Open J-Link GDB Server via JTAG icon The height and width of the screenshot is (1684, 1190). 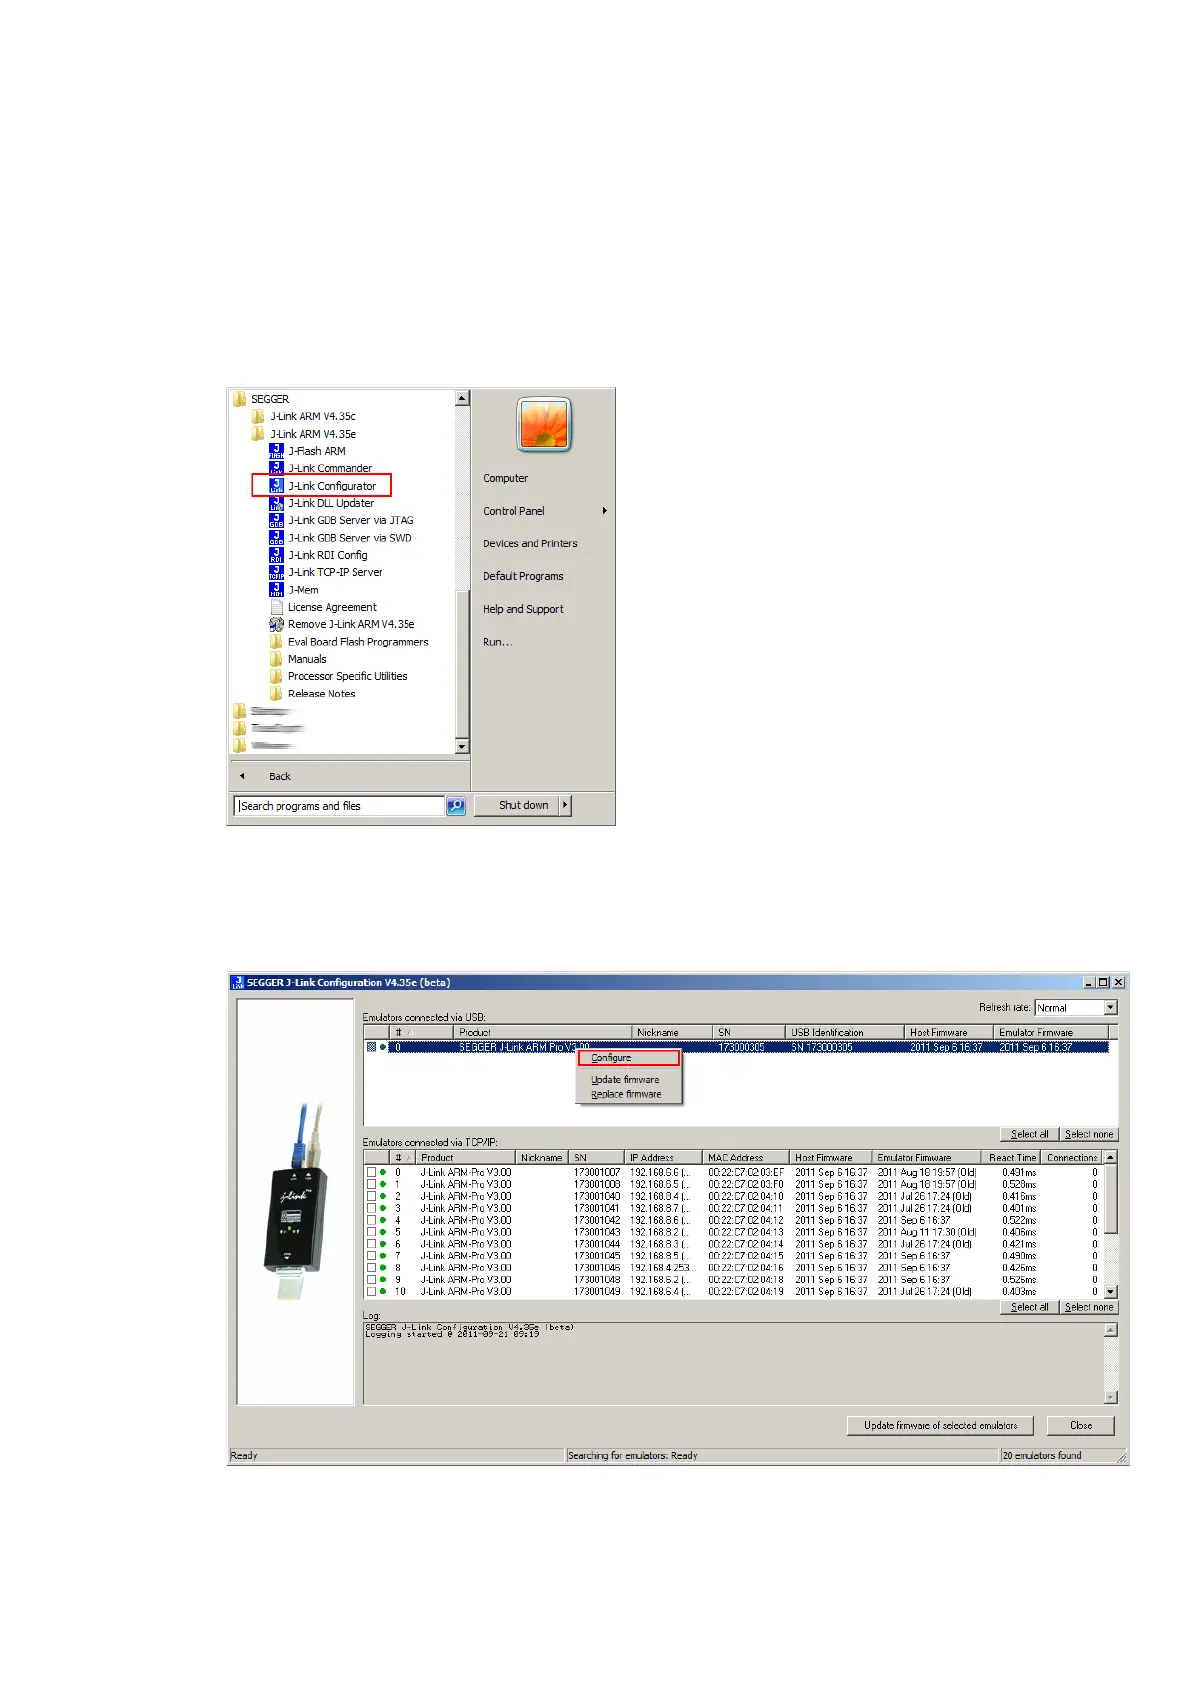276,520
